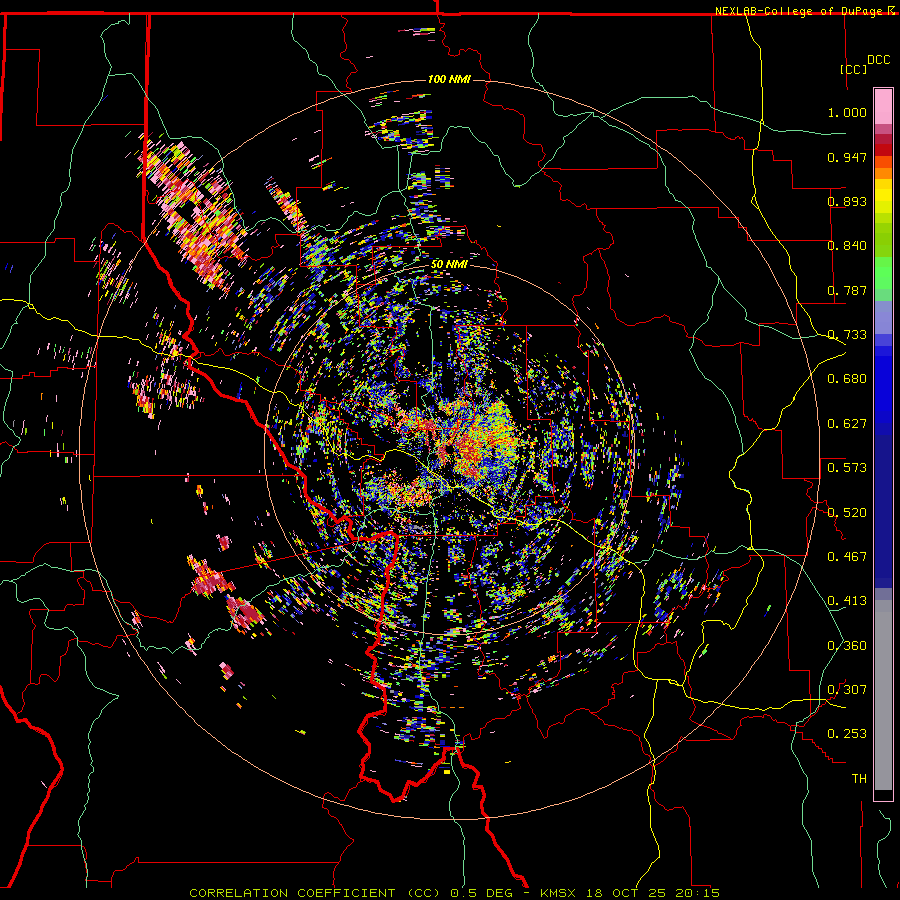Screen dimensions: 900x900
Task: Click the bright green segment of the color bar
Action: pos(883,273)
